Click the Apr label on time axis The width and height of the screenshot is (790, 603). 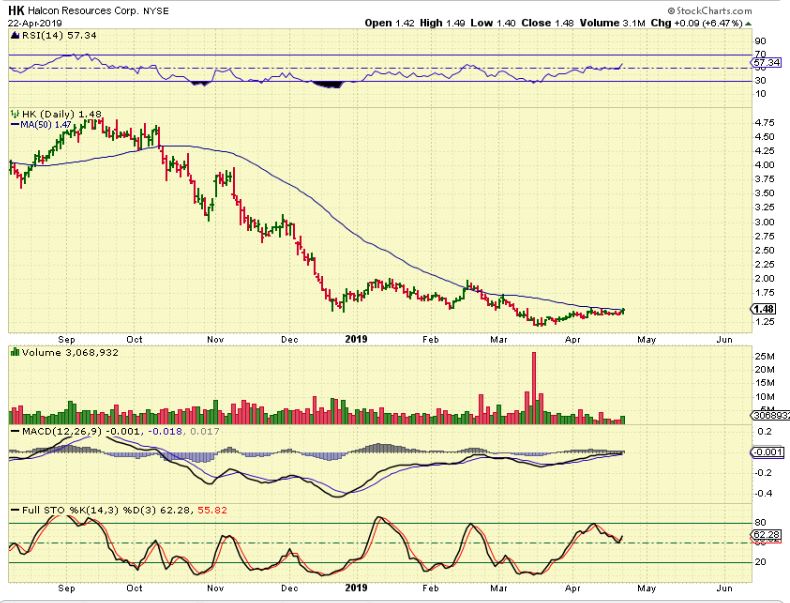(572, 339)
